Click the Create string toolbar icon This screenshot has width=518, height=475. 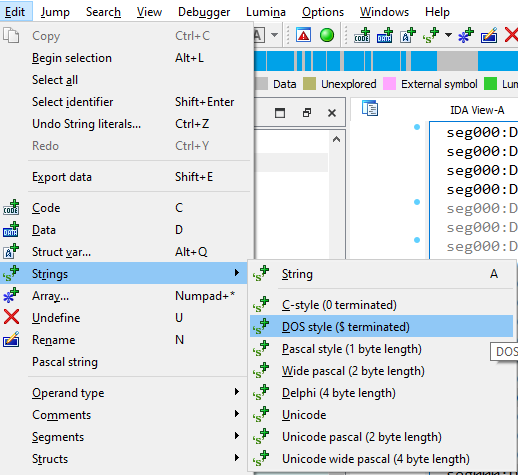(x=431, y=35)
